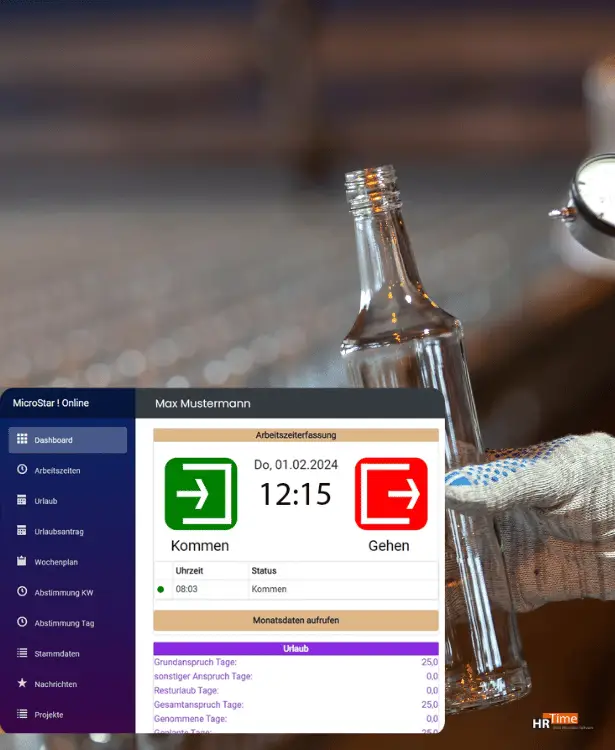Screen dimensions: 615x750
Task: Click the Dashboard grid icon
Action: pos(22,439)
